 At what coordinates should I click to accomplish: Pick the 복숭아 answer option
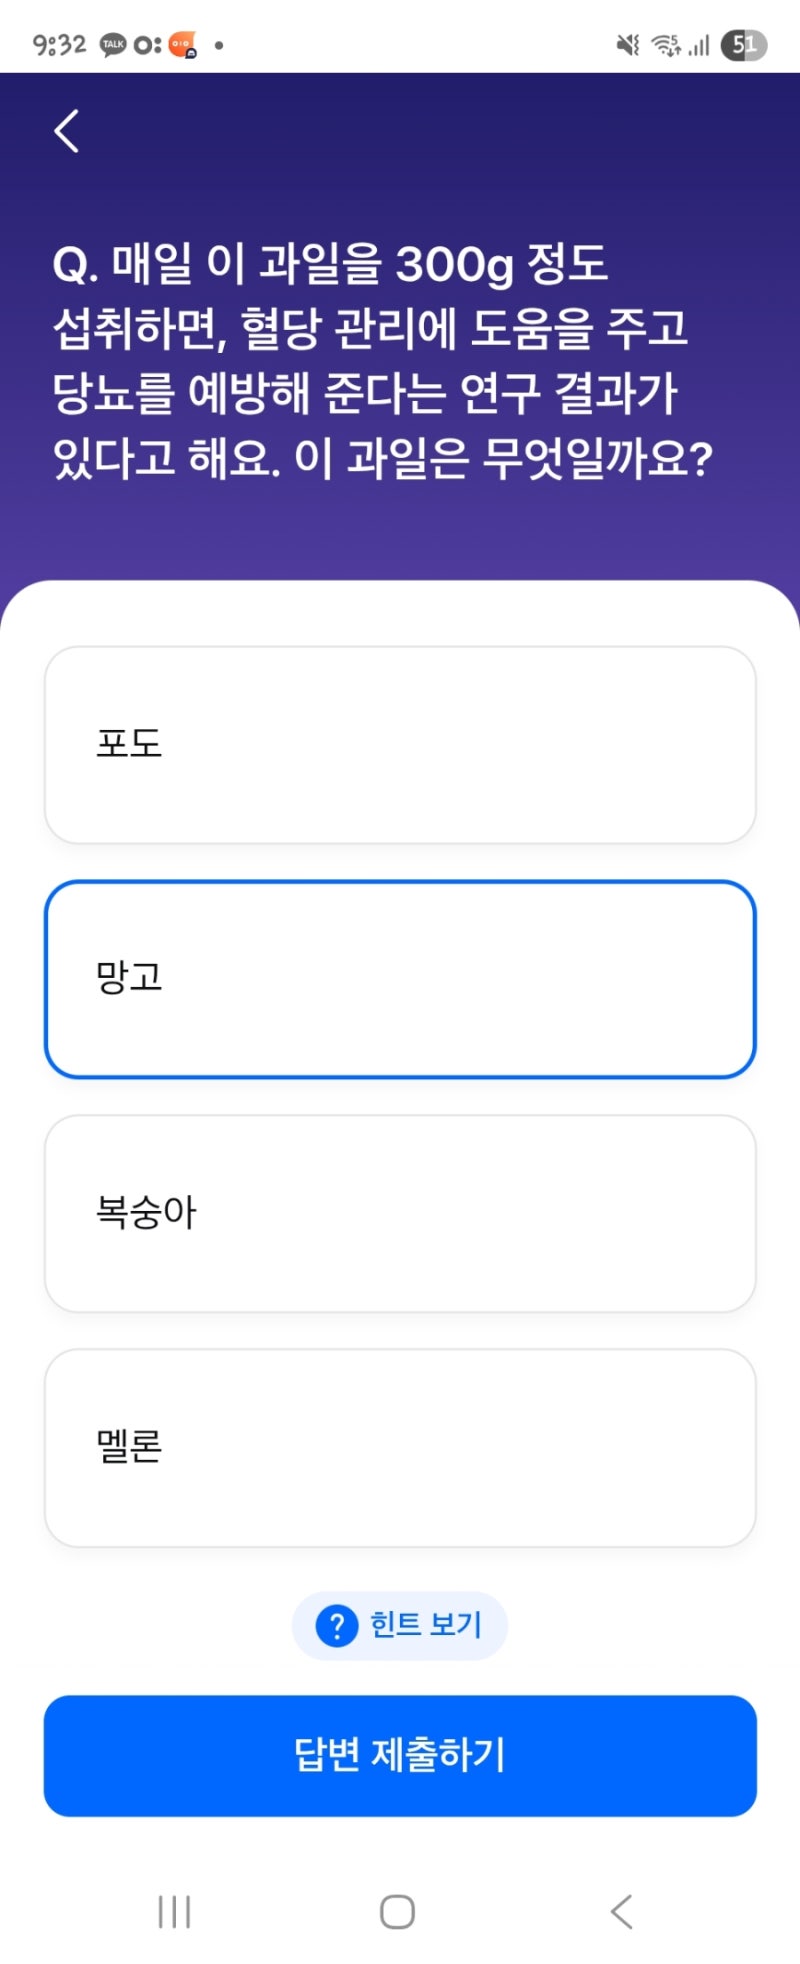tap(400, 1213)
